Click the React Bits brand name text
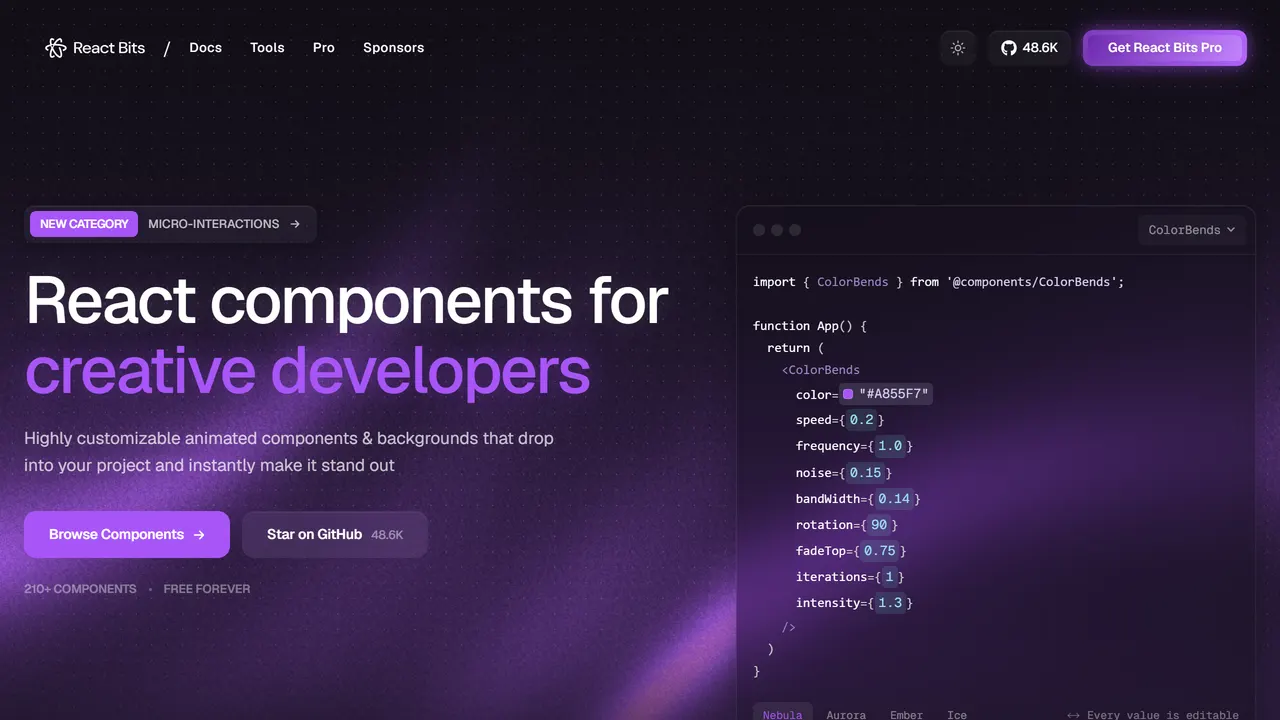This screenshot has width=1280, height=720. click(109, 48)
